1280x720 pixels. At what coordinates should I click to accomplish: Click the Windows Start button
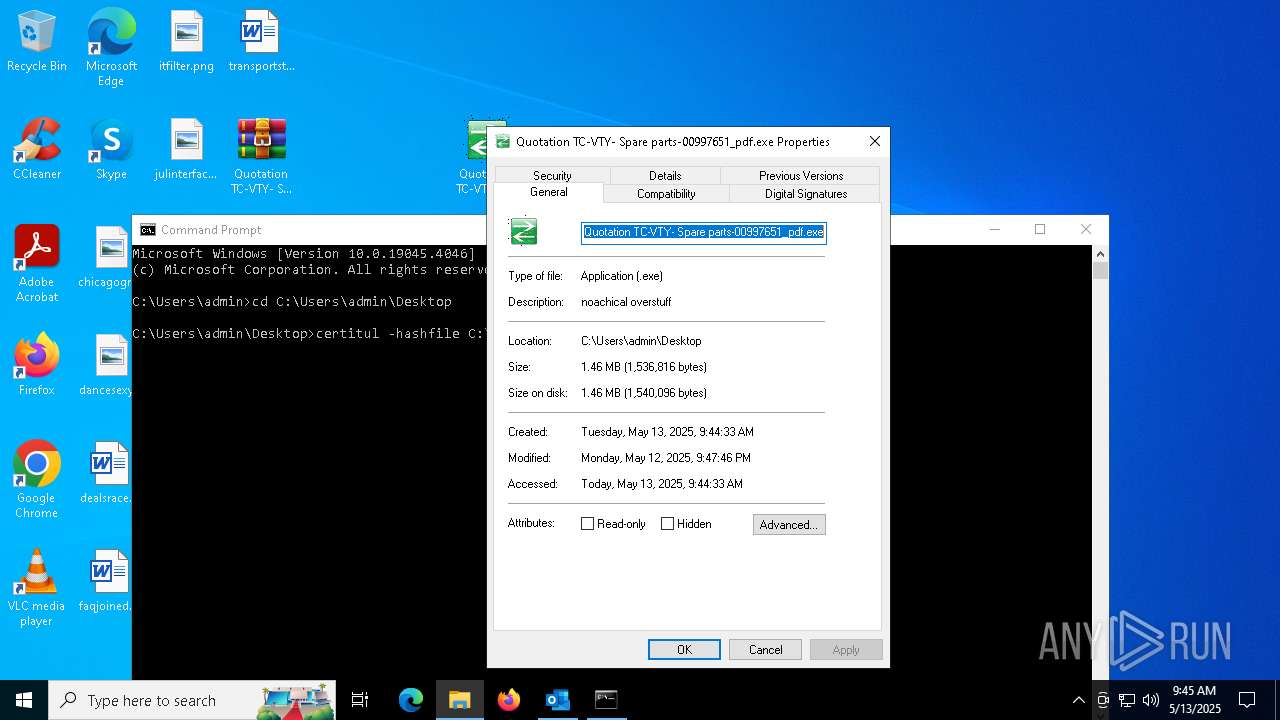[x=24, y=700]
